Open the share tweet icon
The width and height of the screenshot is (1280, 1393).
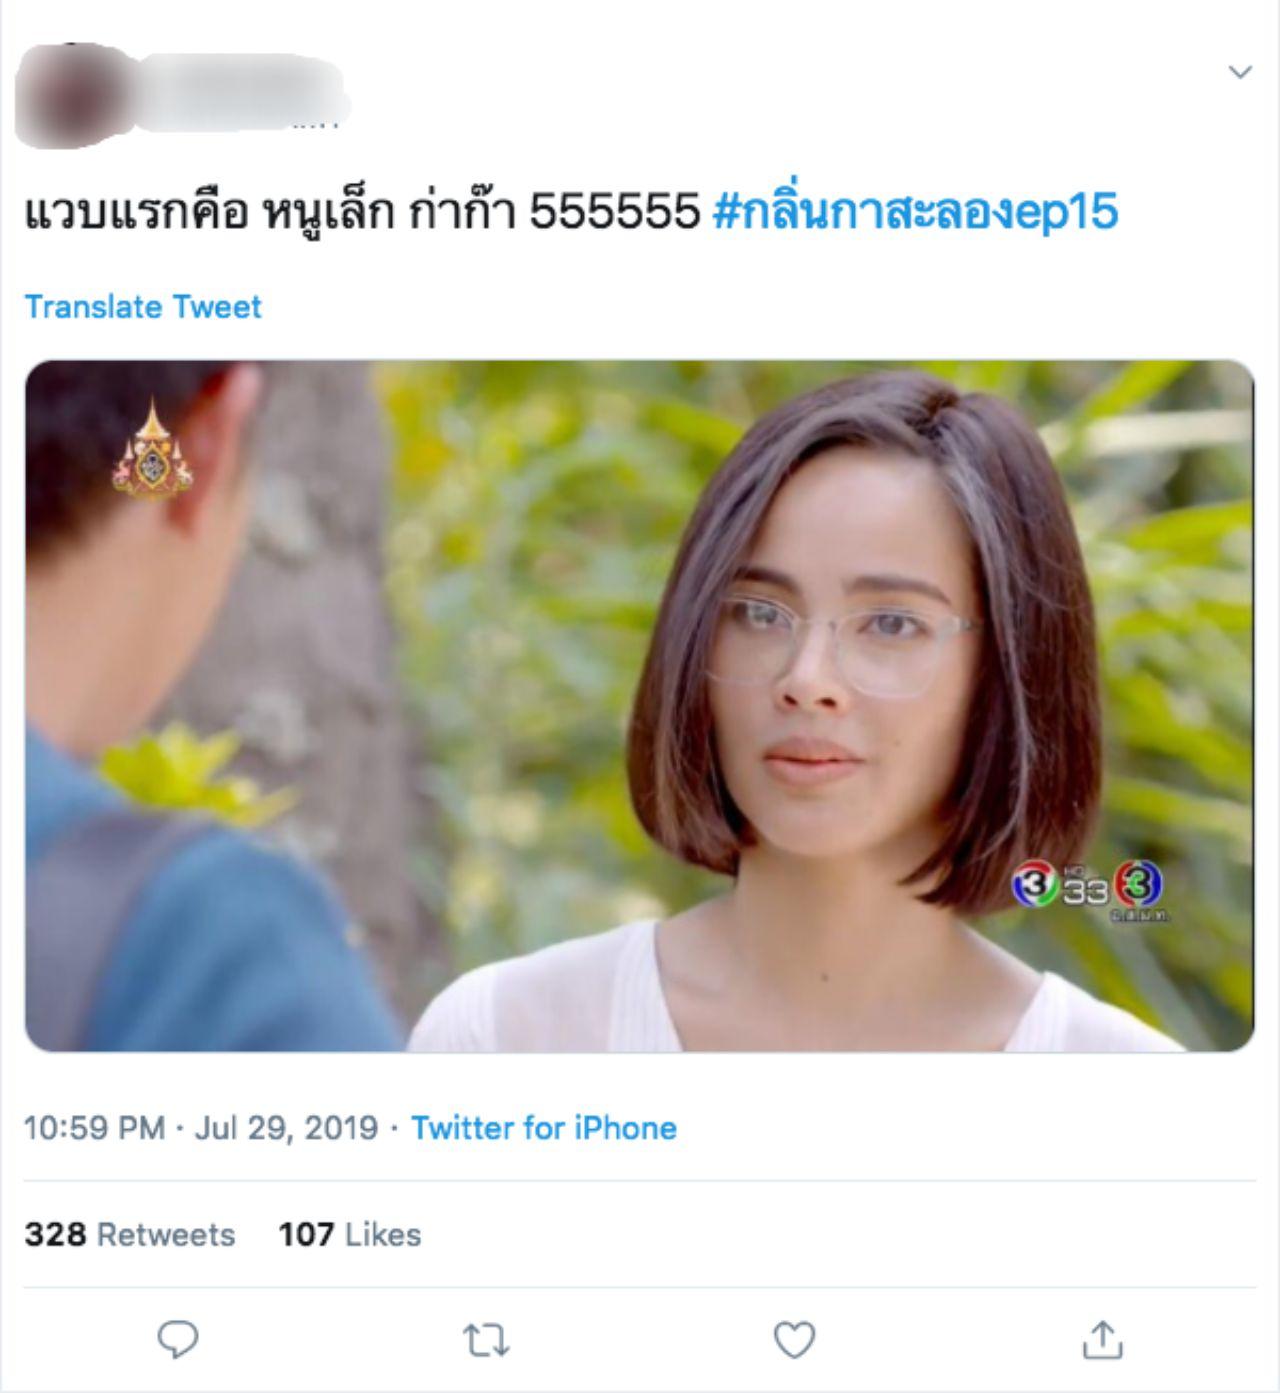[x=1102, y=1340]
